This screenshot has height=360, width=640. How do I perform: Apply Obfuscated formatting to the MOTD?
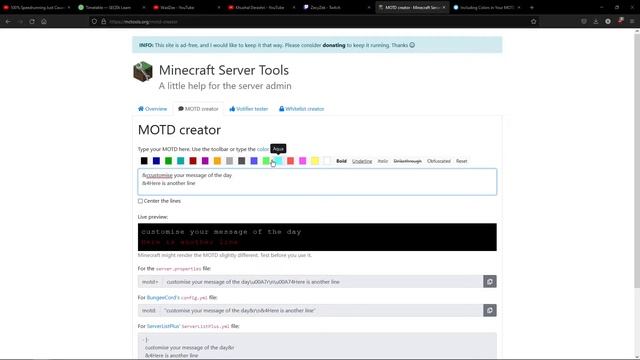pos(439,161)
